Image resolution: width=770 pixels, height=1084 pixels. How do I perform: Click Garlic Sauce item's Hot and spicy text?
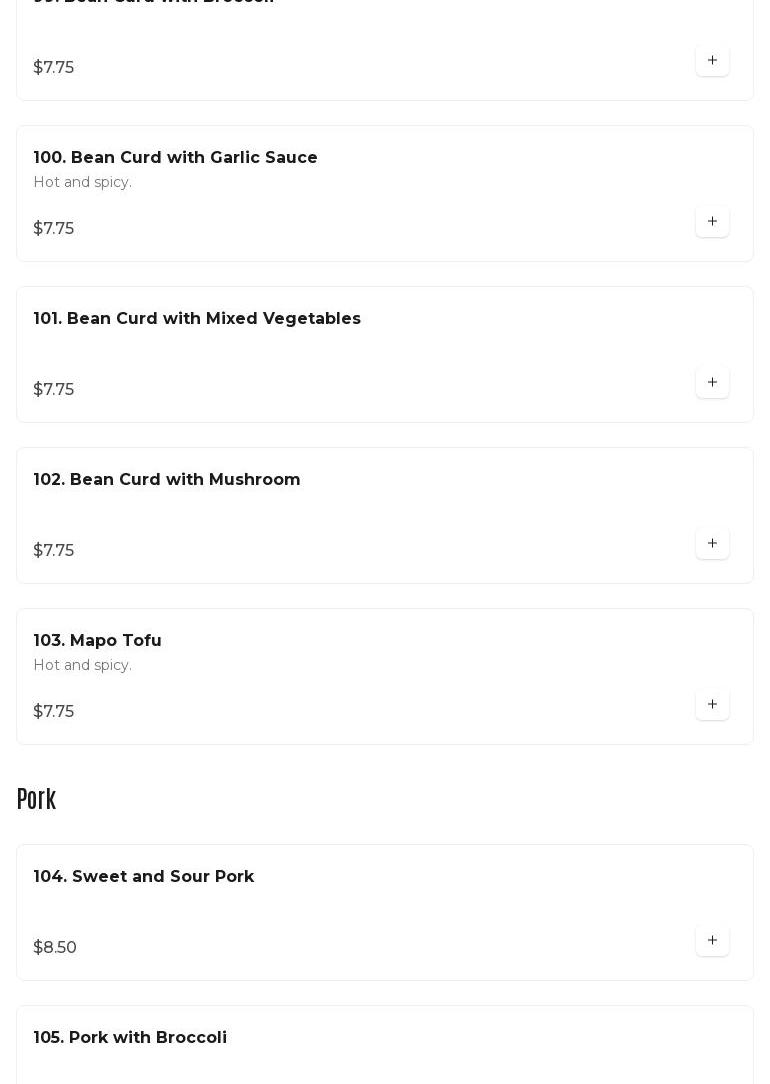point(82,182)
